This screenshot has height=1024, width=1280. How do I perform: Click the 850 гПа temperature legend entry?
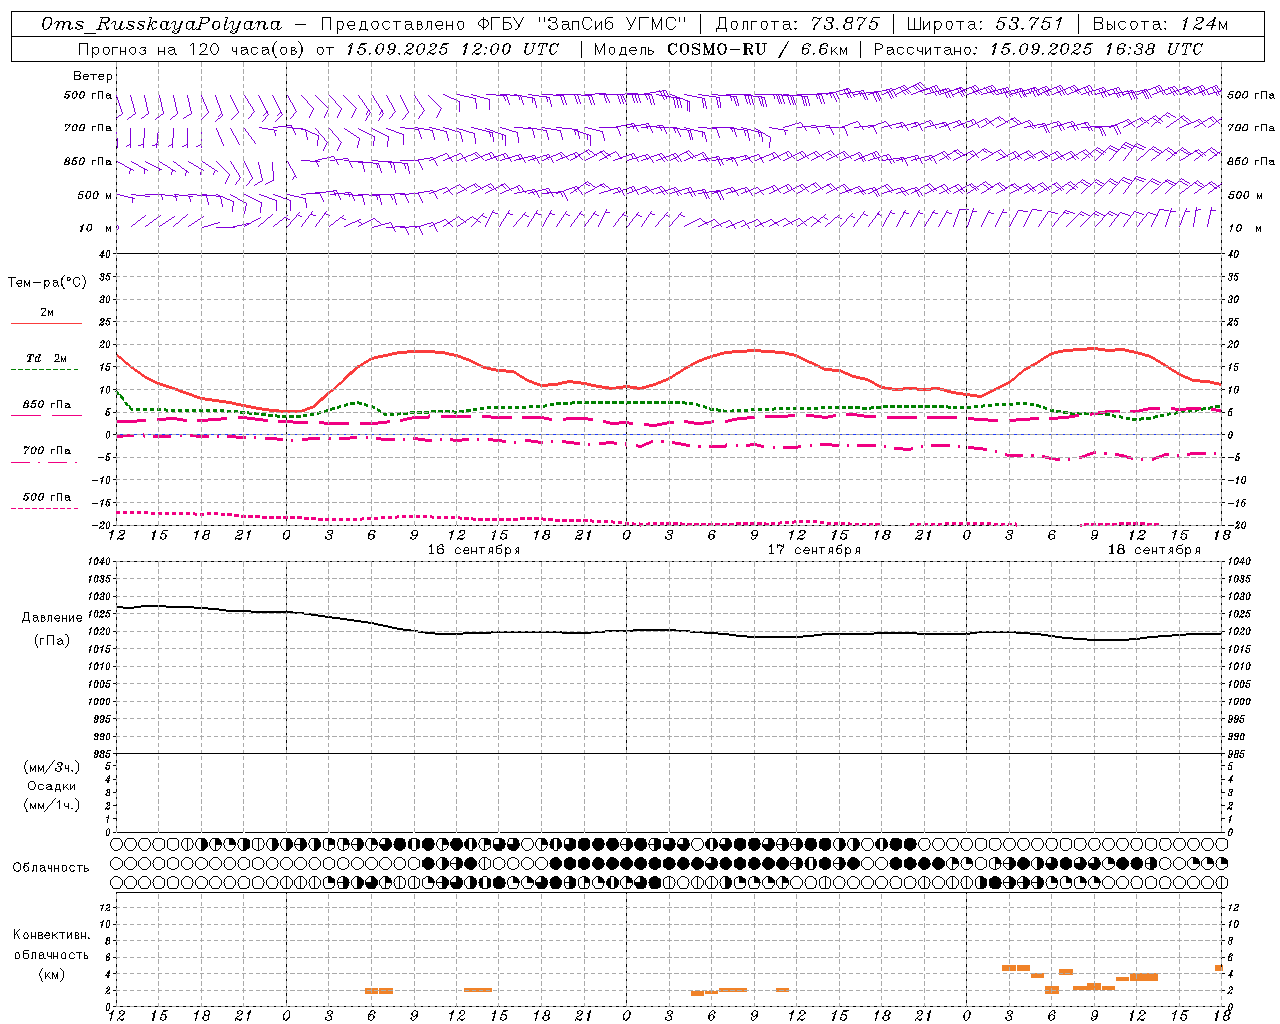click(47, 405)
